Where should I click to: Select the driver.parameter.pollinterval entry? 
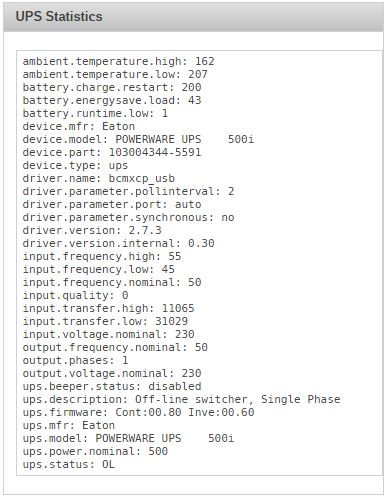point(128,191)
